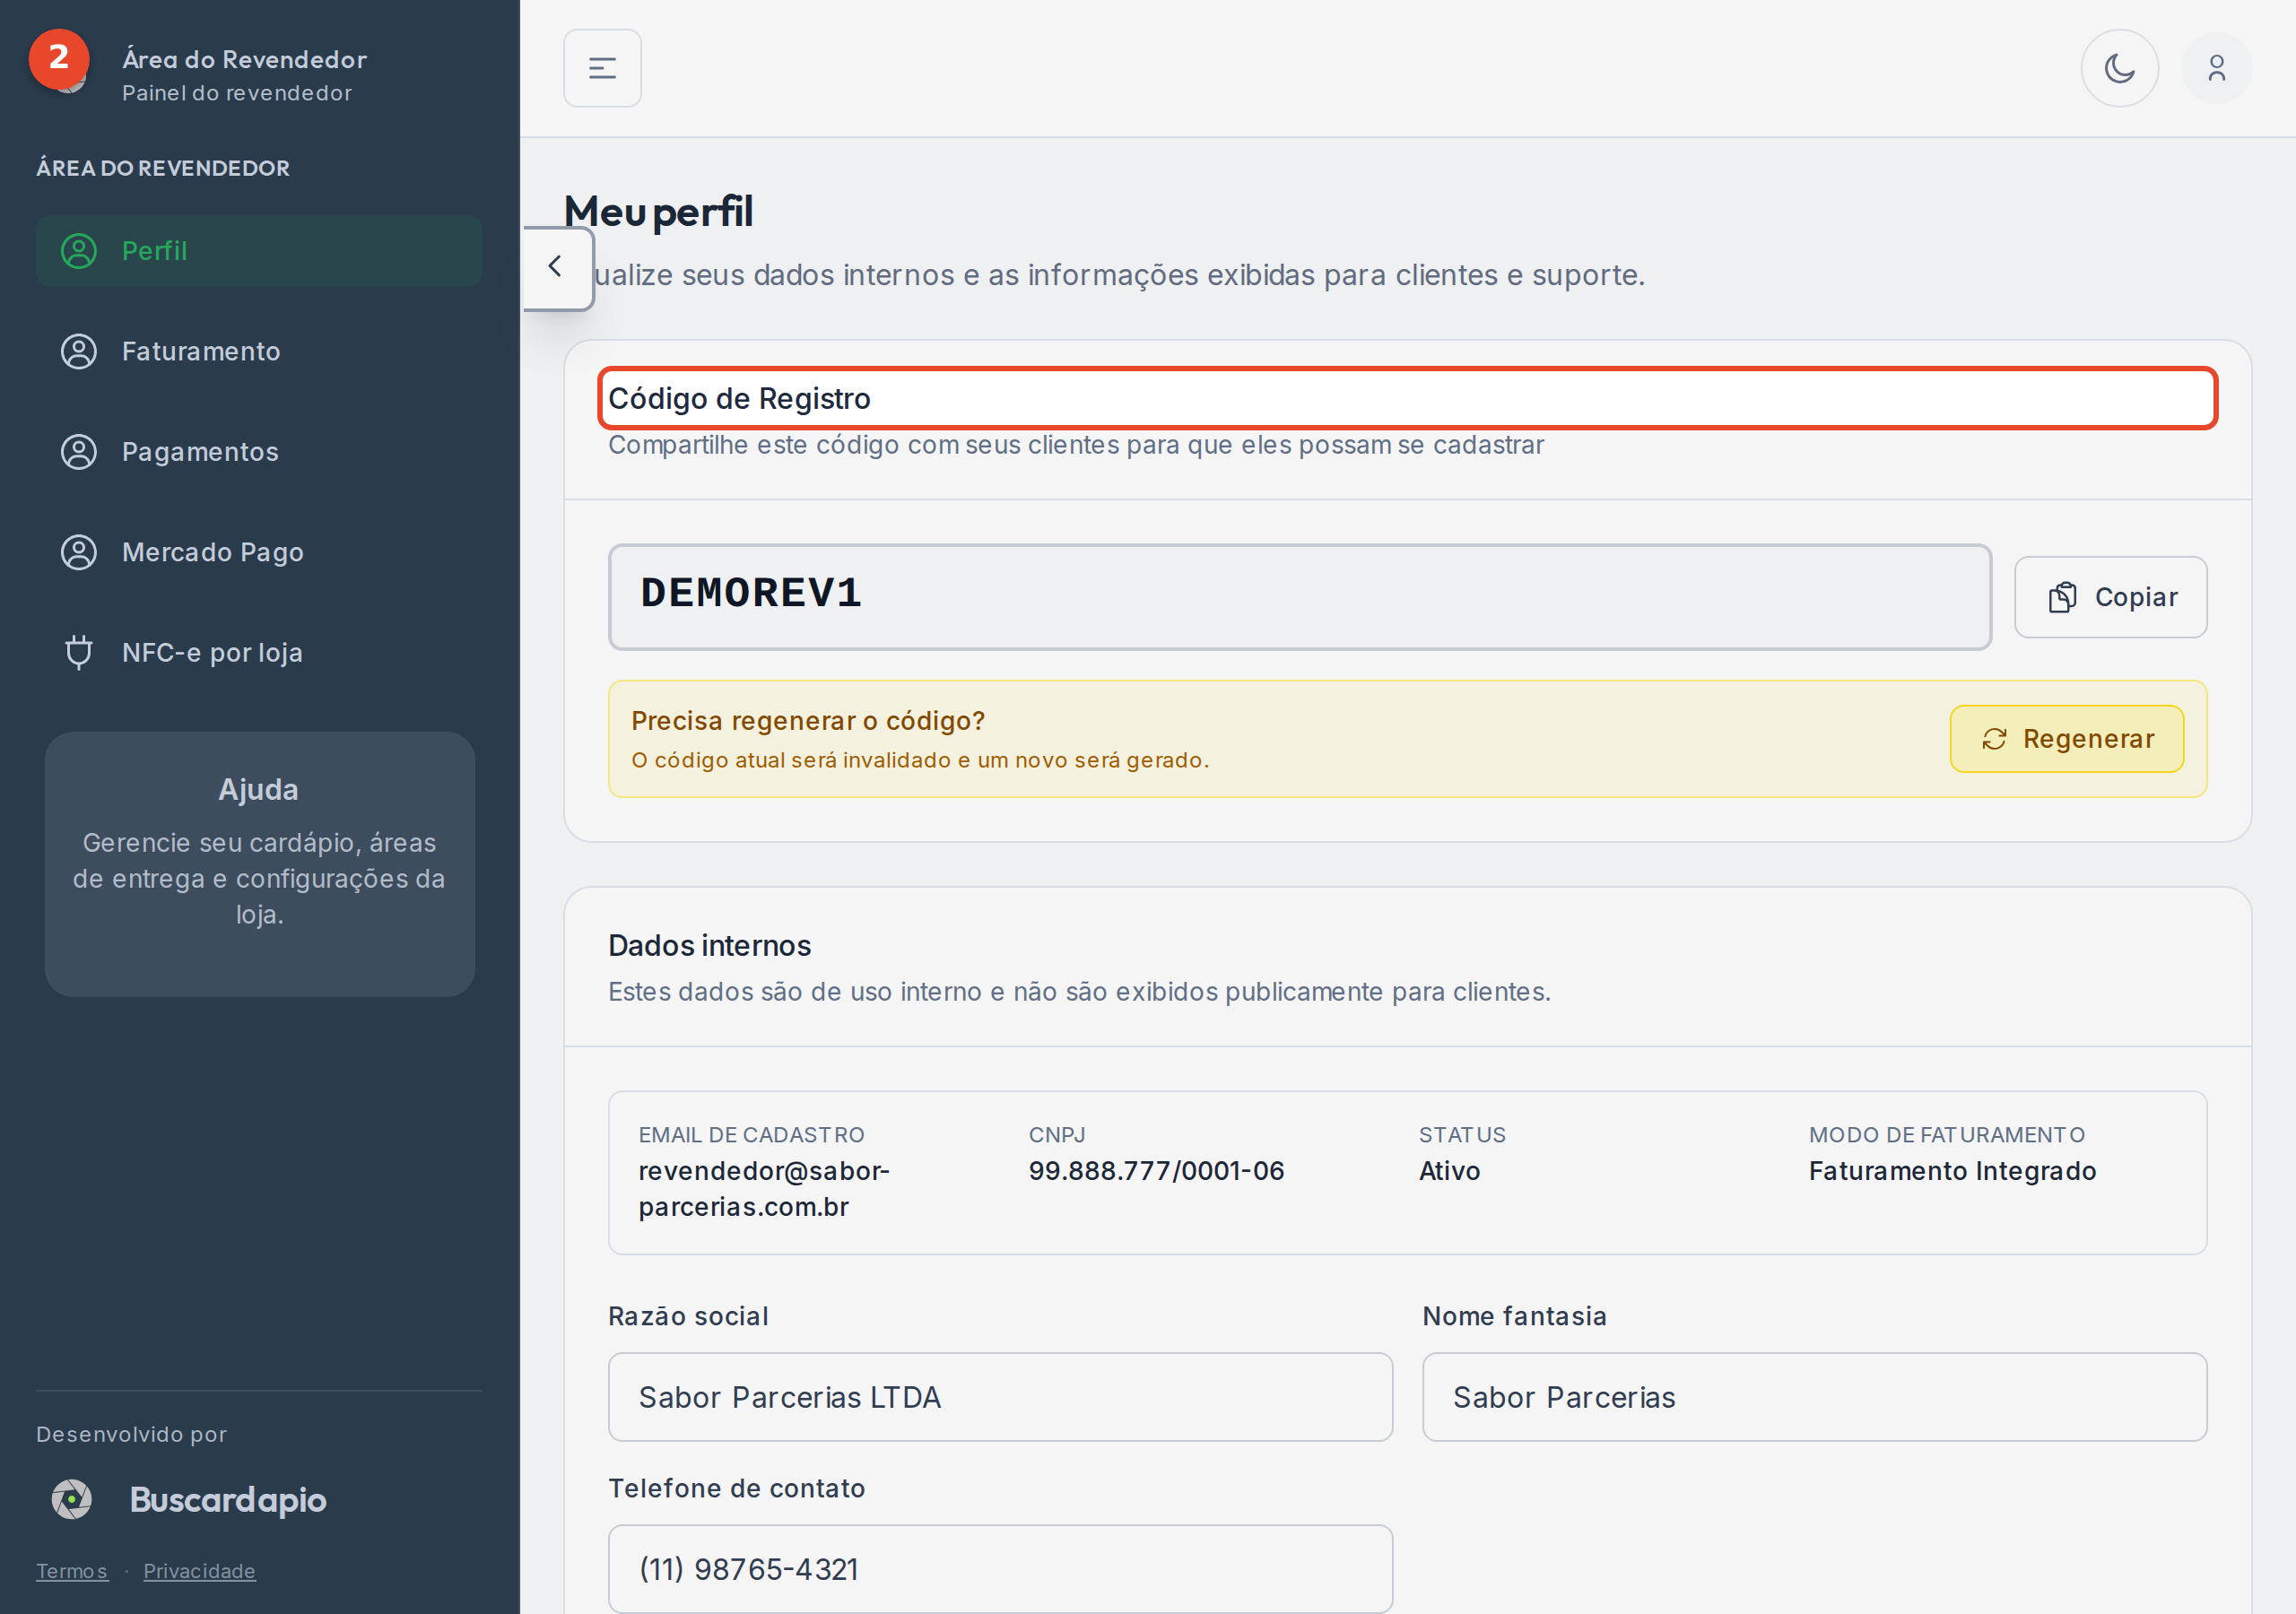The image size is (2296, 1614).
Task: Click the NFC-e plug icon
Action: (79, 652)
